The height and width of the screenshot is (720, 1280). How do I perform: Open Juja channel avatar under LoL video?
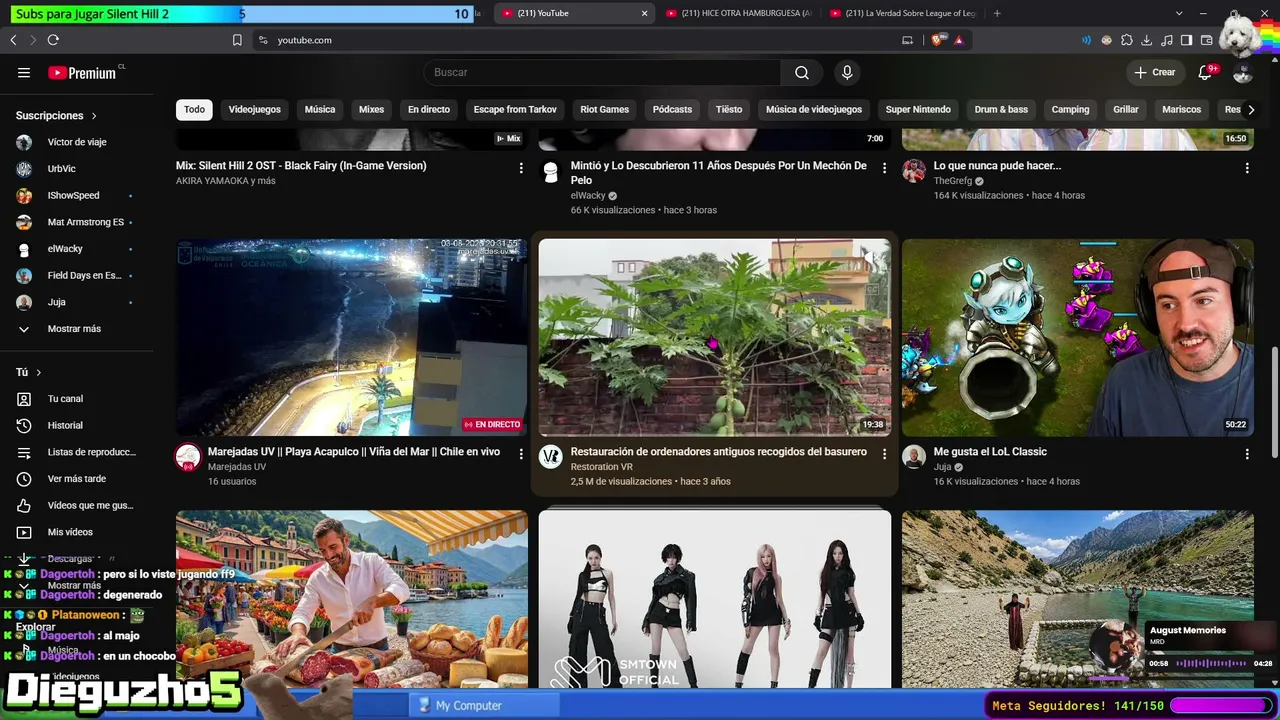(914, 457)
